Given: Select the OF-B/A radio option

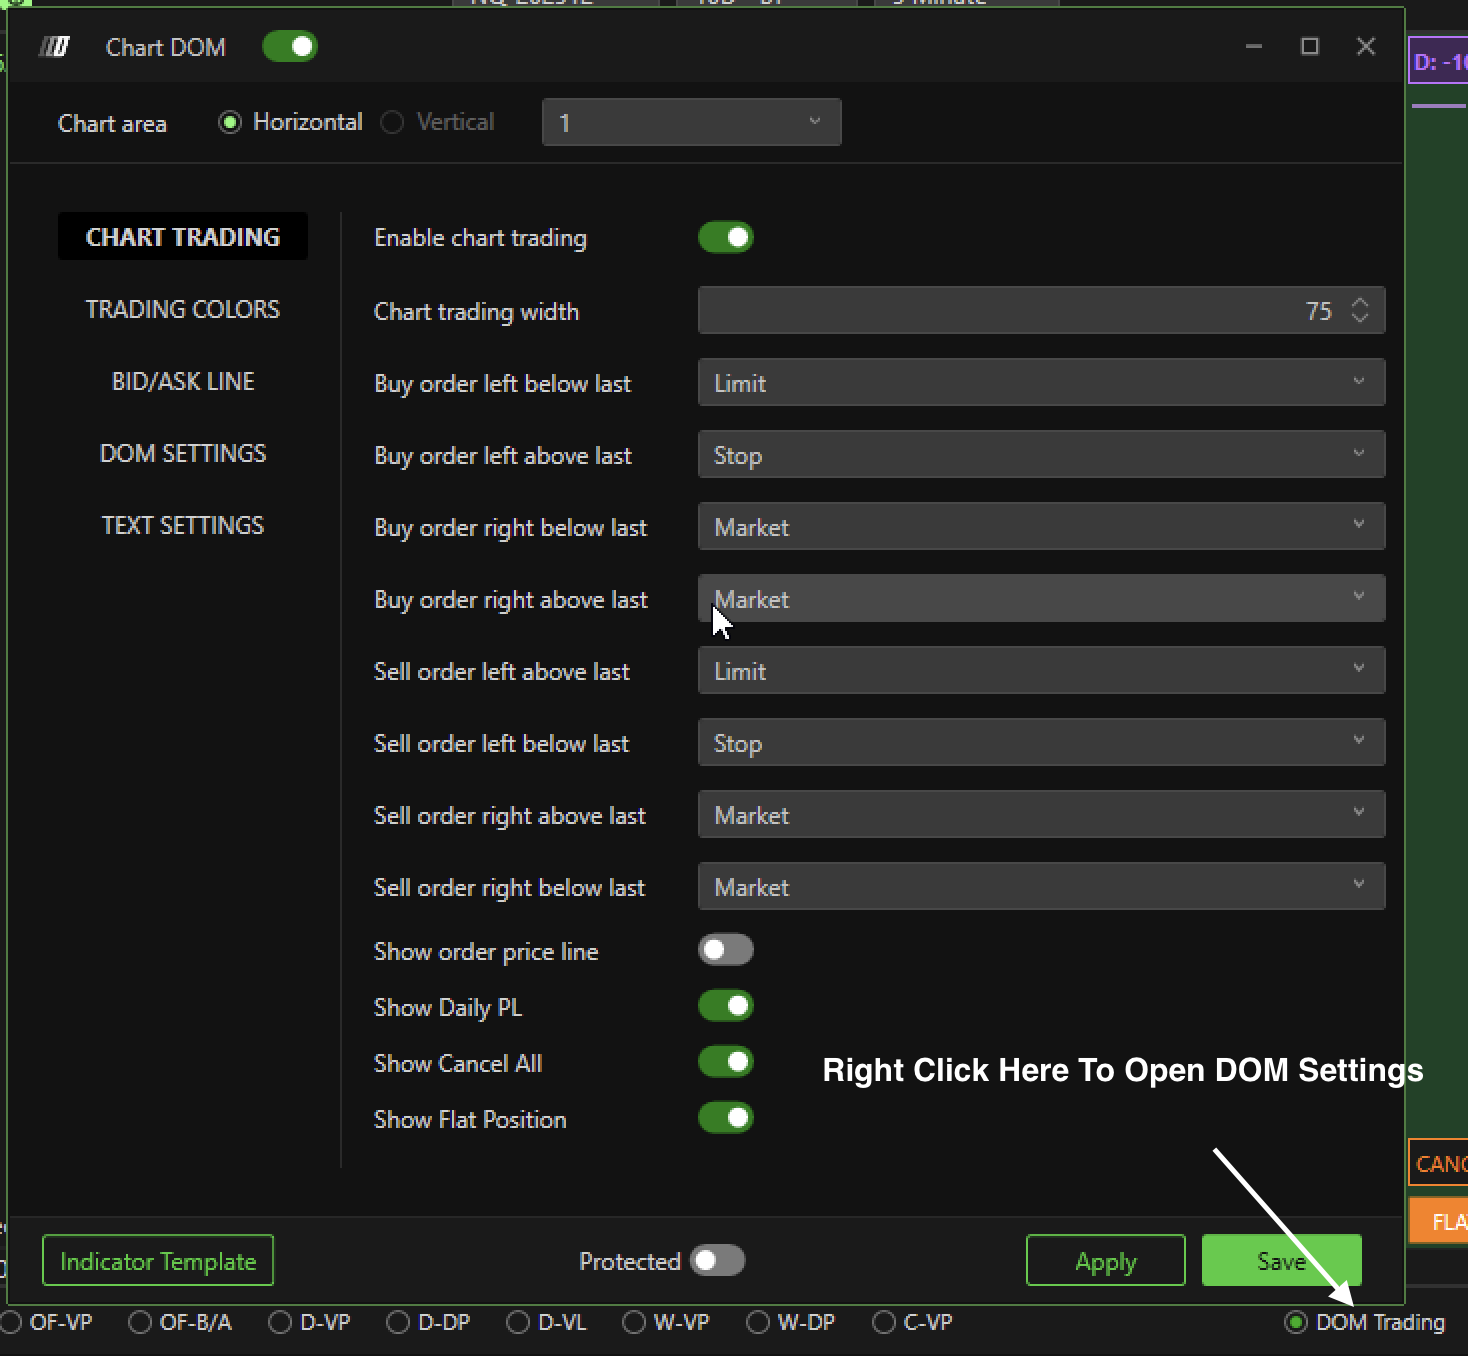Looking at the screenshot, I should [141, 1322].
